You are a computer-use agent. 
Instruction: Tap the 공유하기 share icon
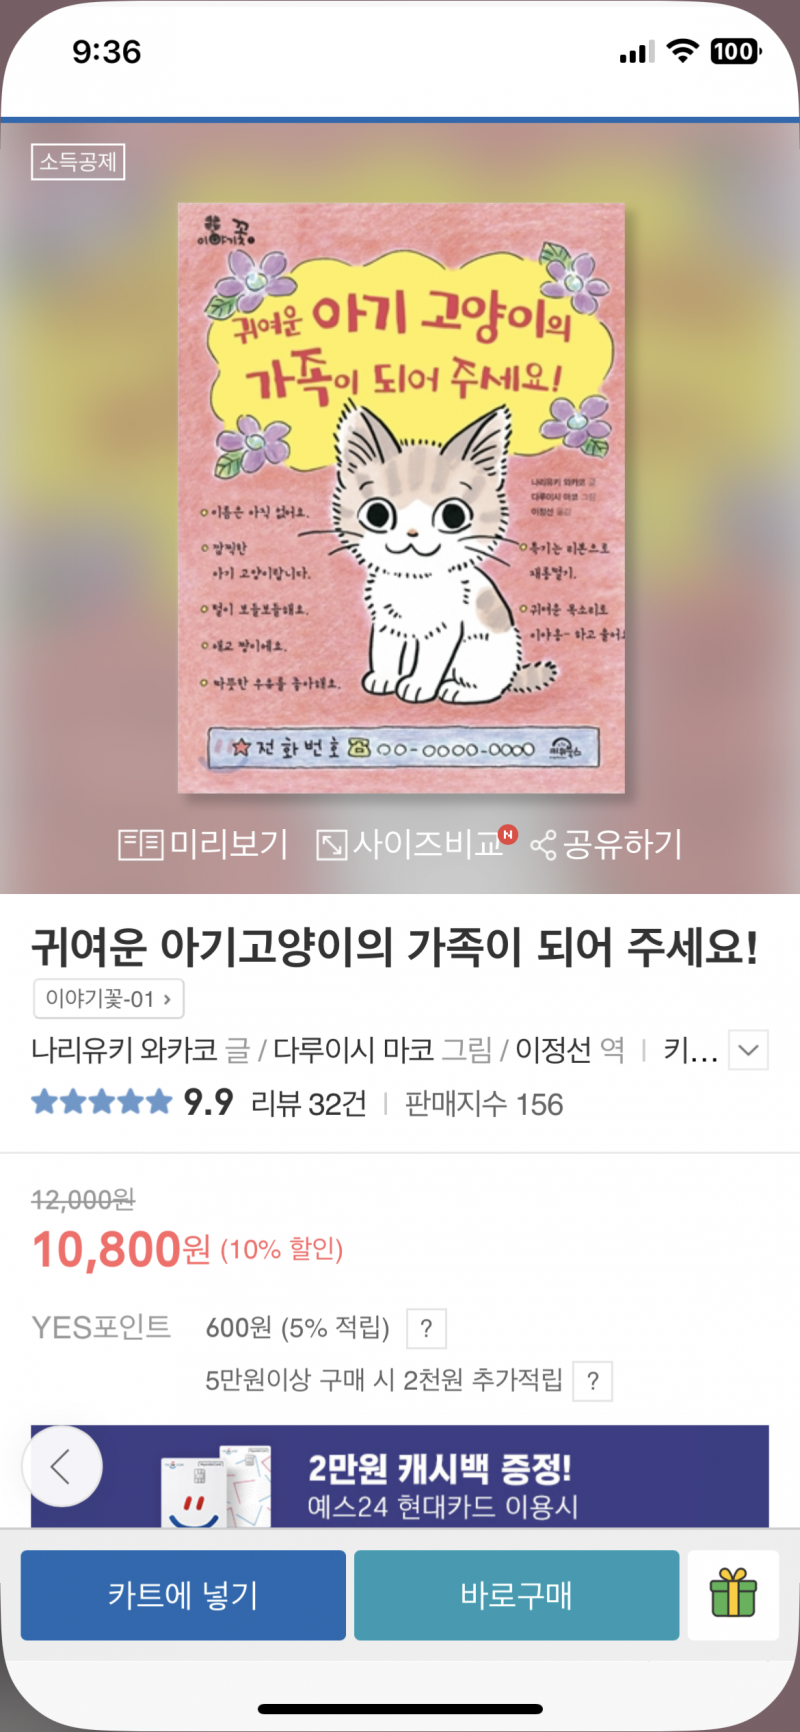point(543,846)
